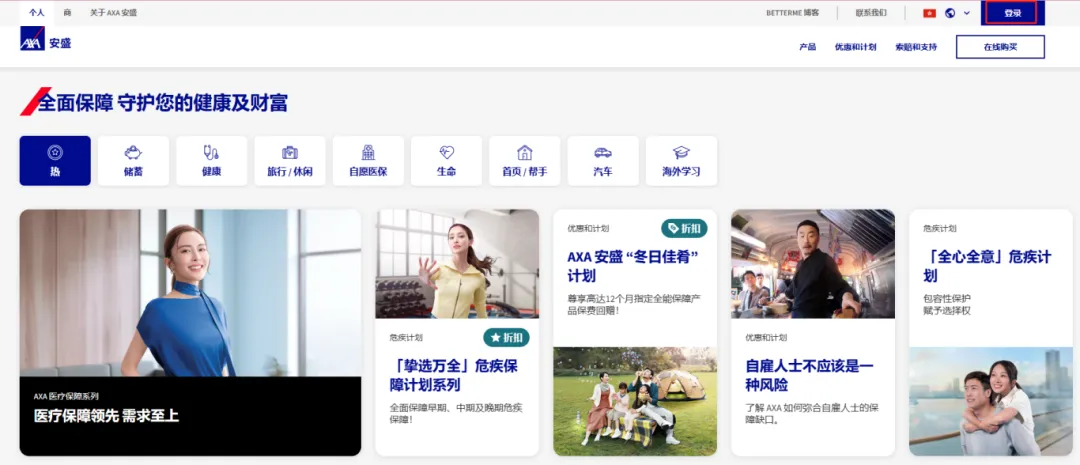Click 危疾计划 label on 全心全意 card
1080x465 pixels.
pos(939,228)
